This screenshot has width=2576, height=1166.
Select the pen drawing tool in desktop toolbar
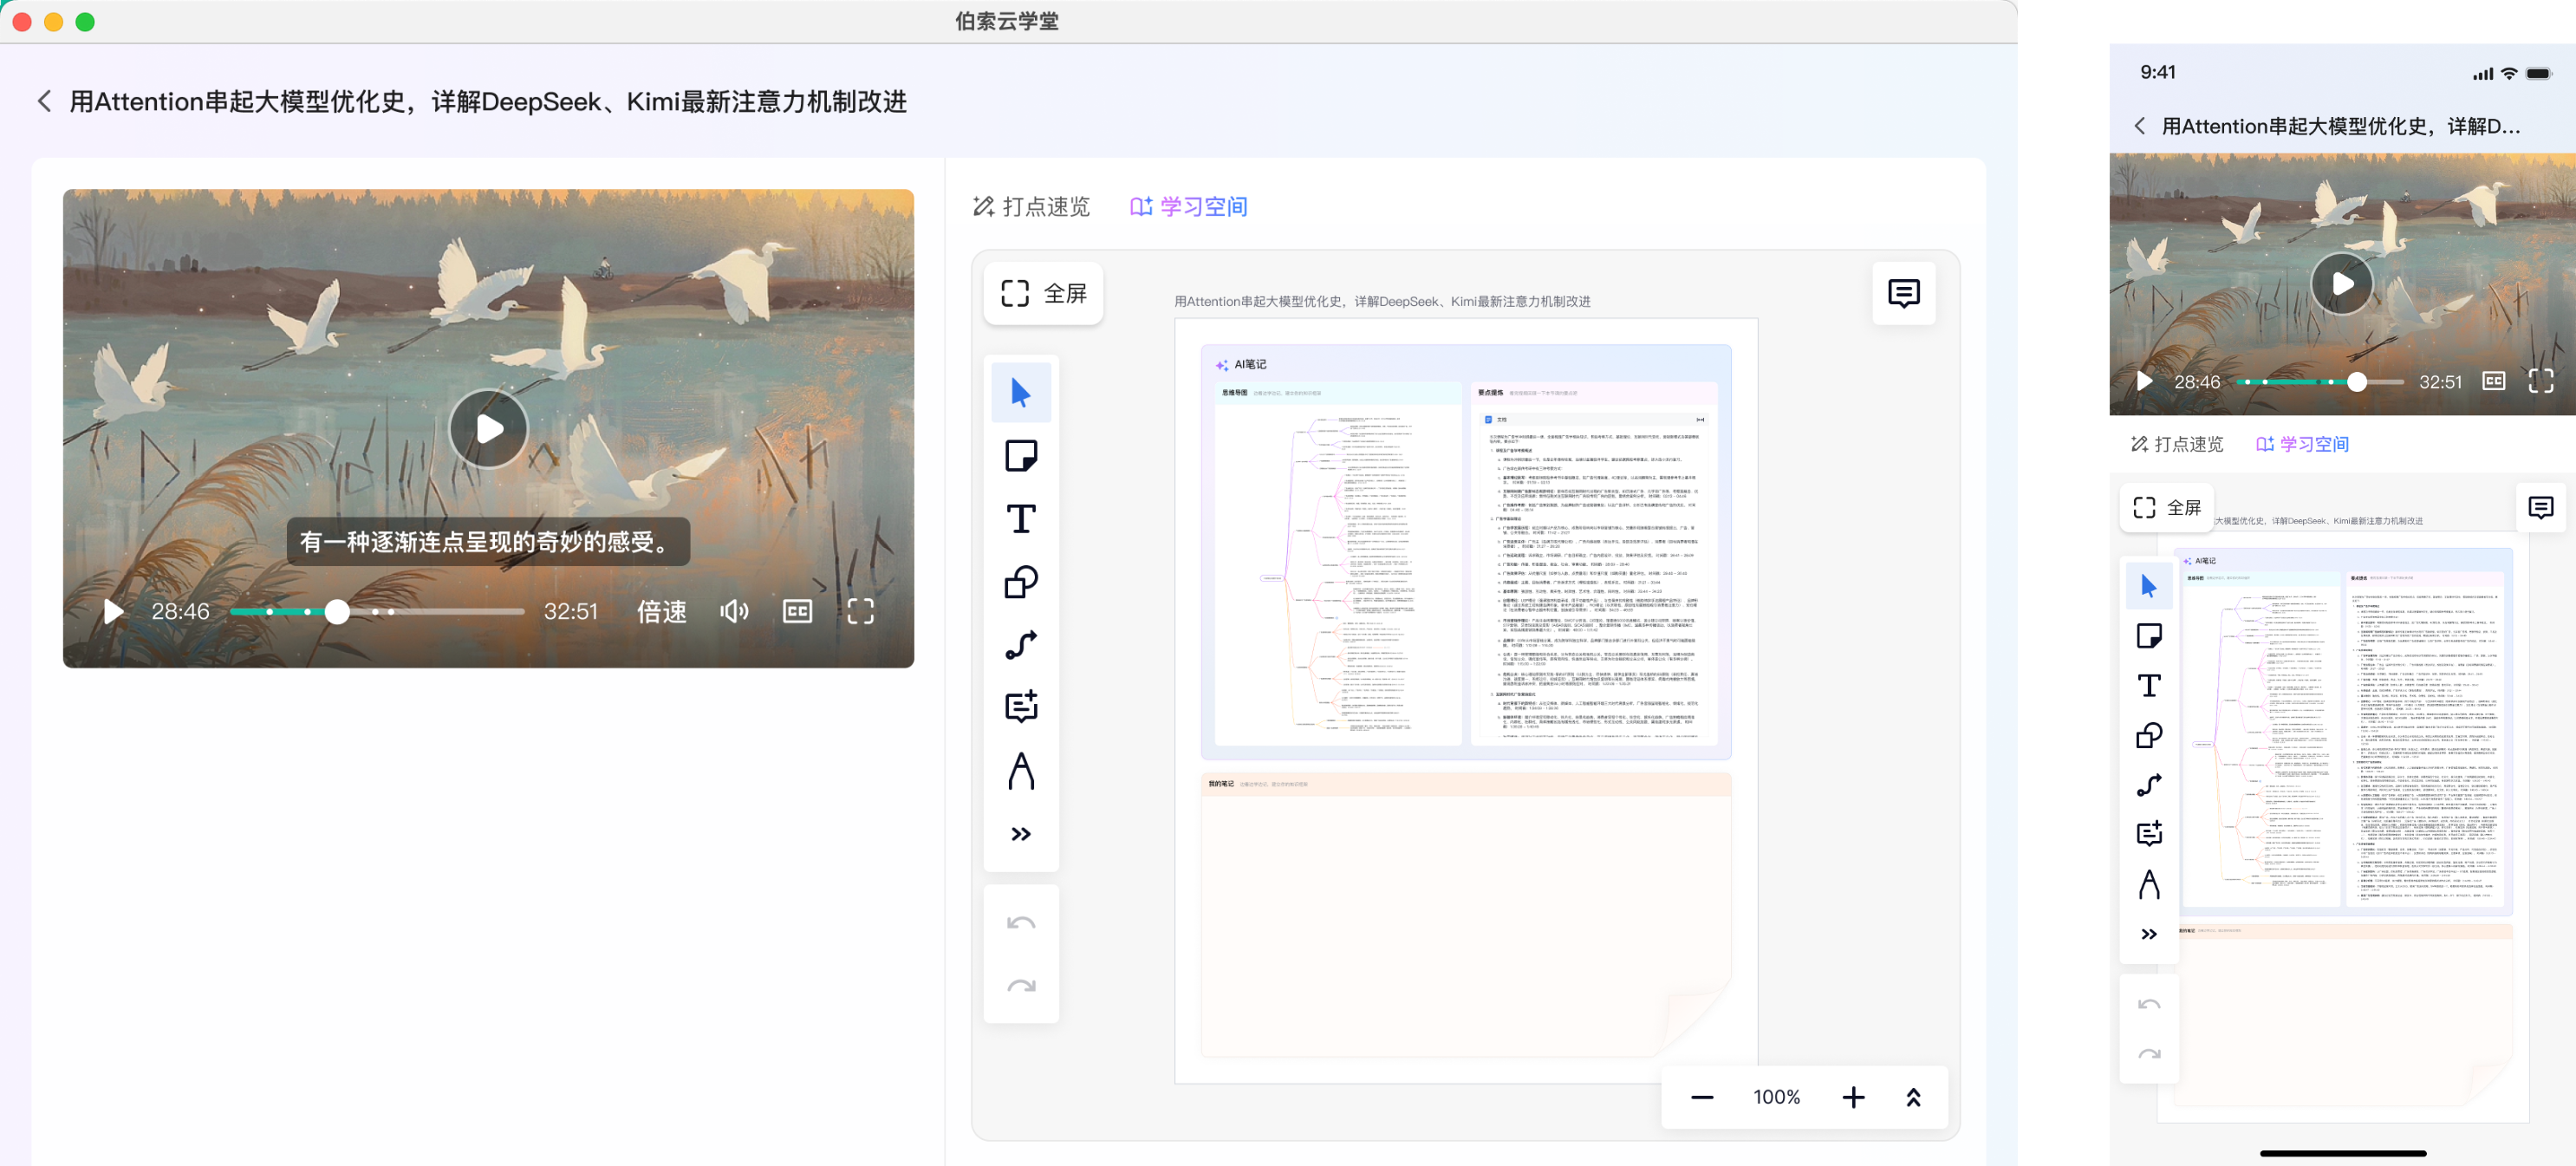coord(1021,771)
